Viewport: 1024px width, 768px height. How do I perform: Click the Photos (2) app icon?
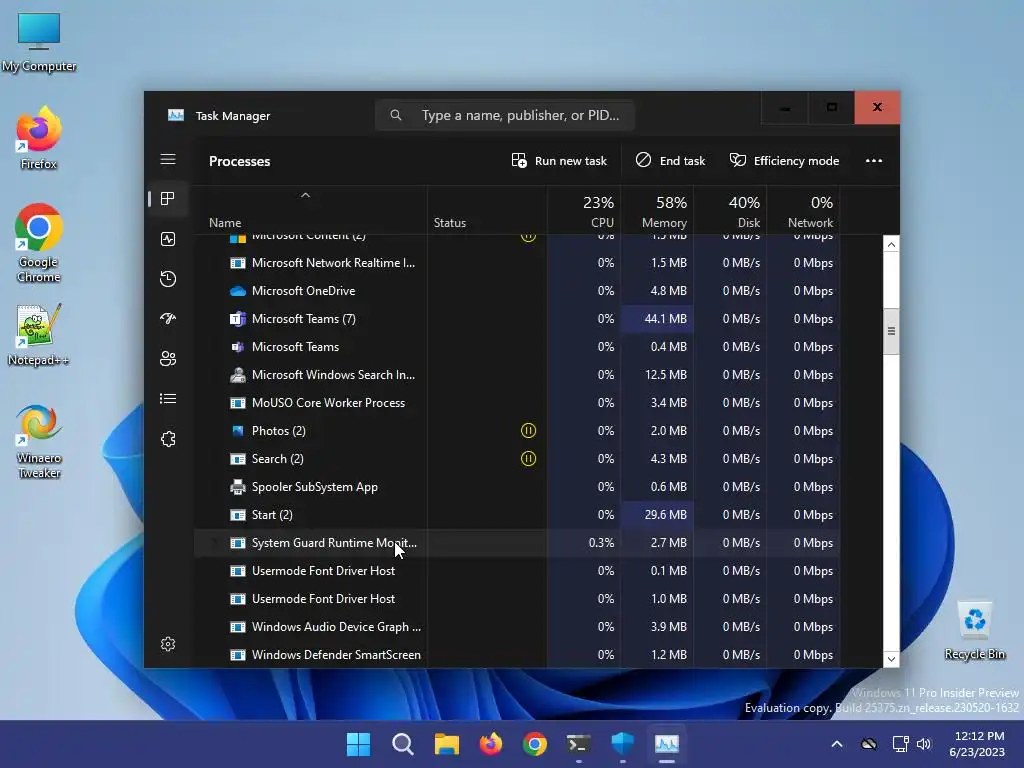[238, 430]
